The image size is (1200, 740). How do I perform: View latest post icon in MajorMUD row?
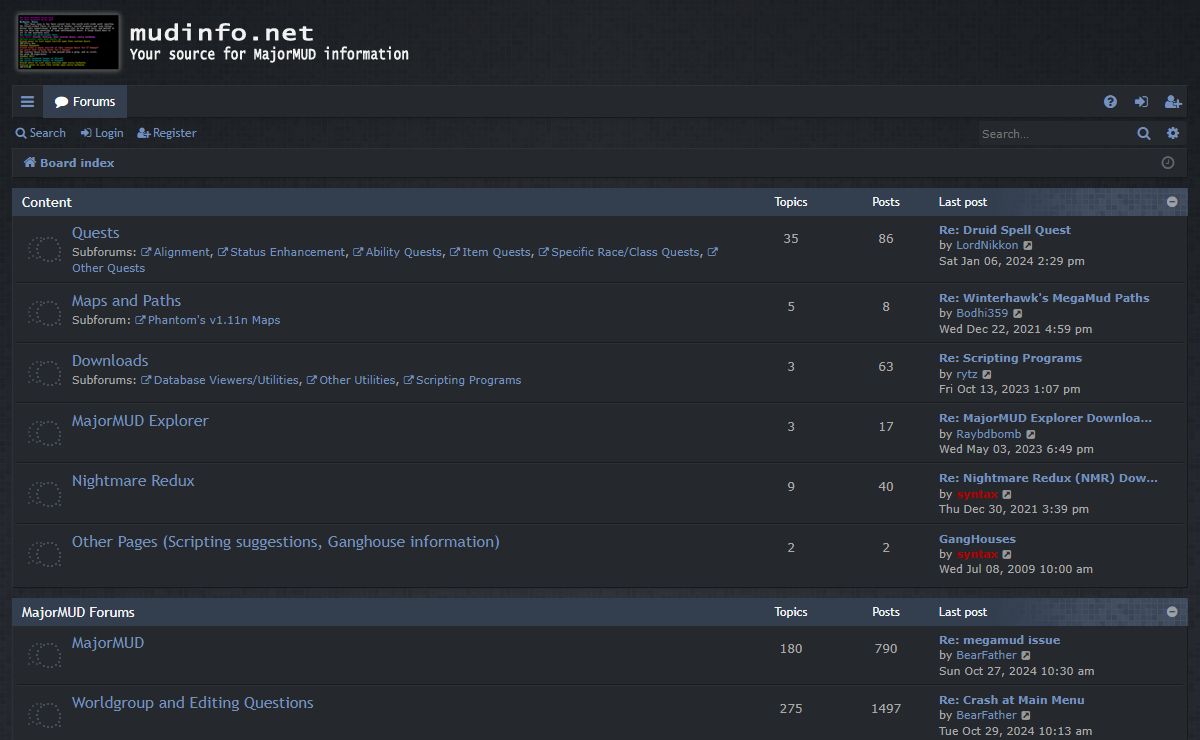click(x=1026, y=656)
